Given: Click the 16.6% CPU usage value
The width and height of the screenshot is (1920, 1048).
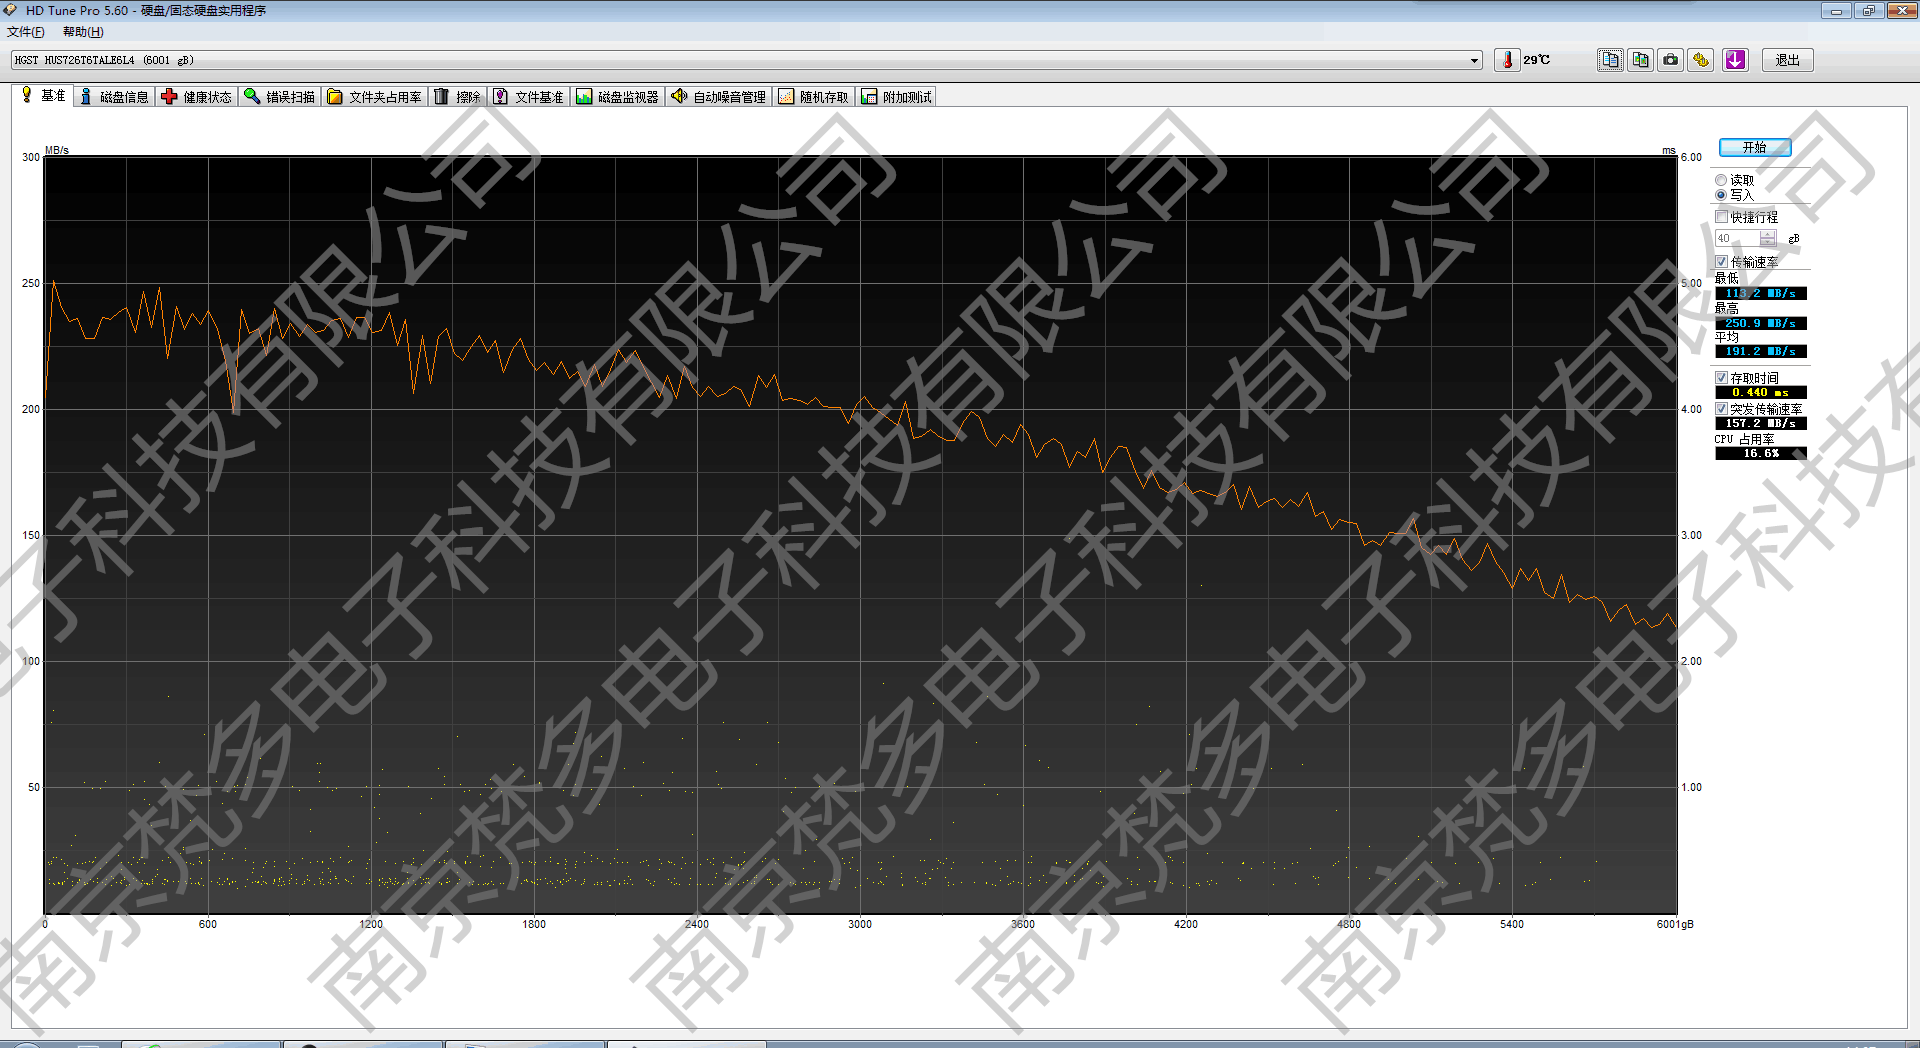Looking at the screenshot, I should click(1761, 453).
